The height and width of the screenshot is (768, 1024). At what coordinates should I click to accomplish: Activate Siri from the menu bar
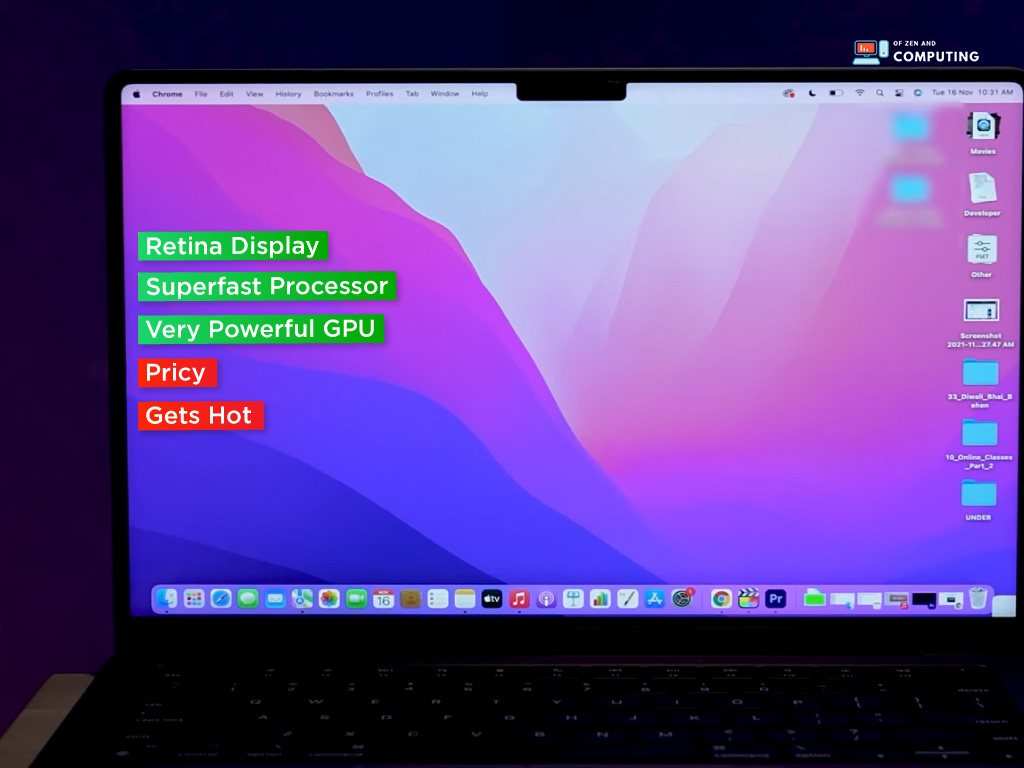coord(918,93)
